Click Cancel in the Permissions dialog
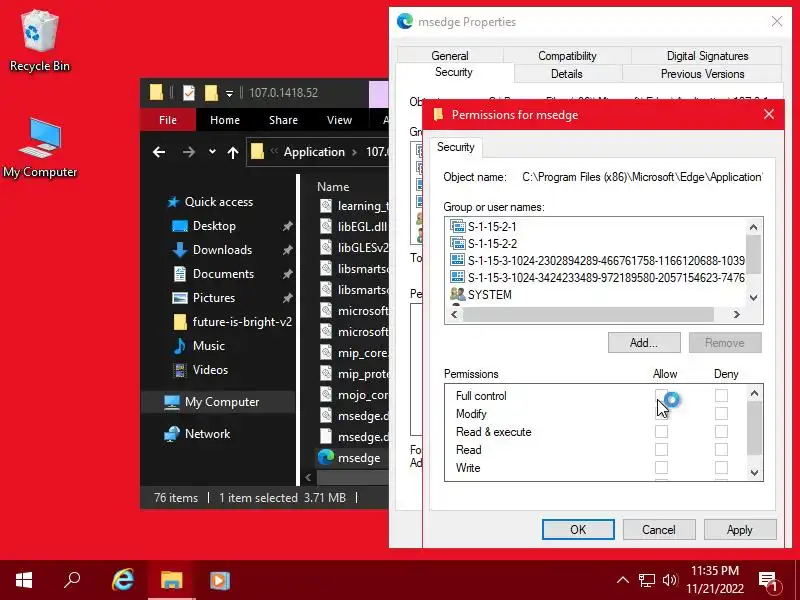800x600 pixels. pyautogui.click(x=659, y=530)
